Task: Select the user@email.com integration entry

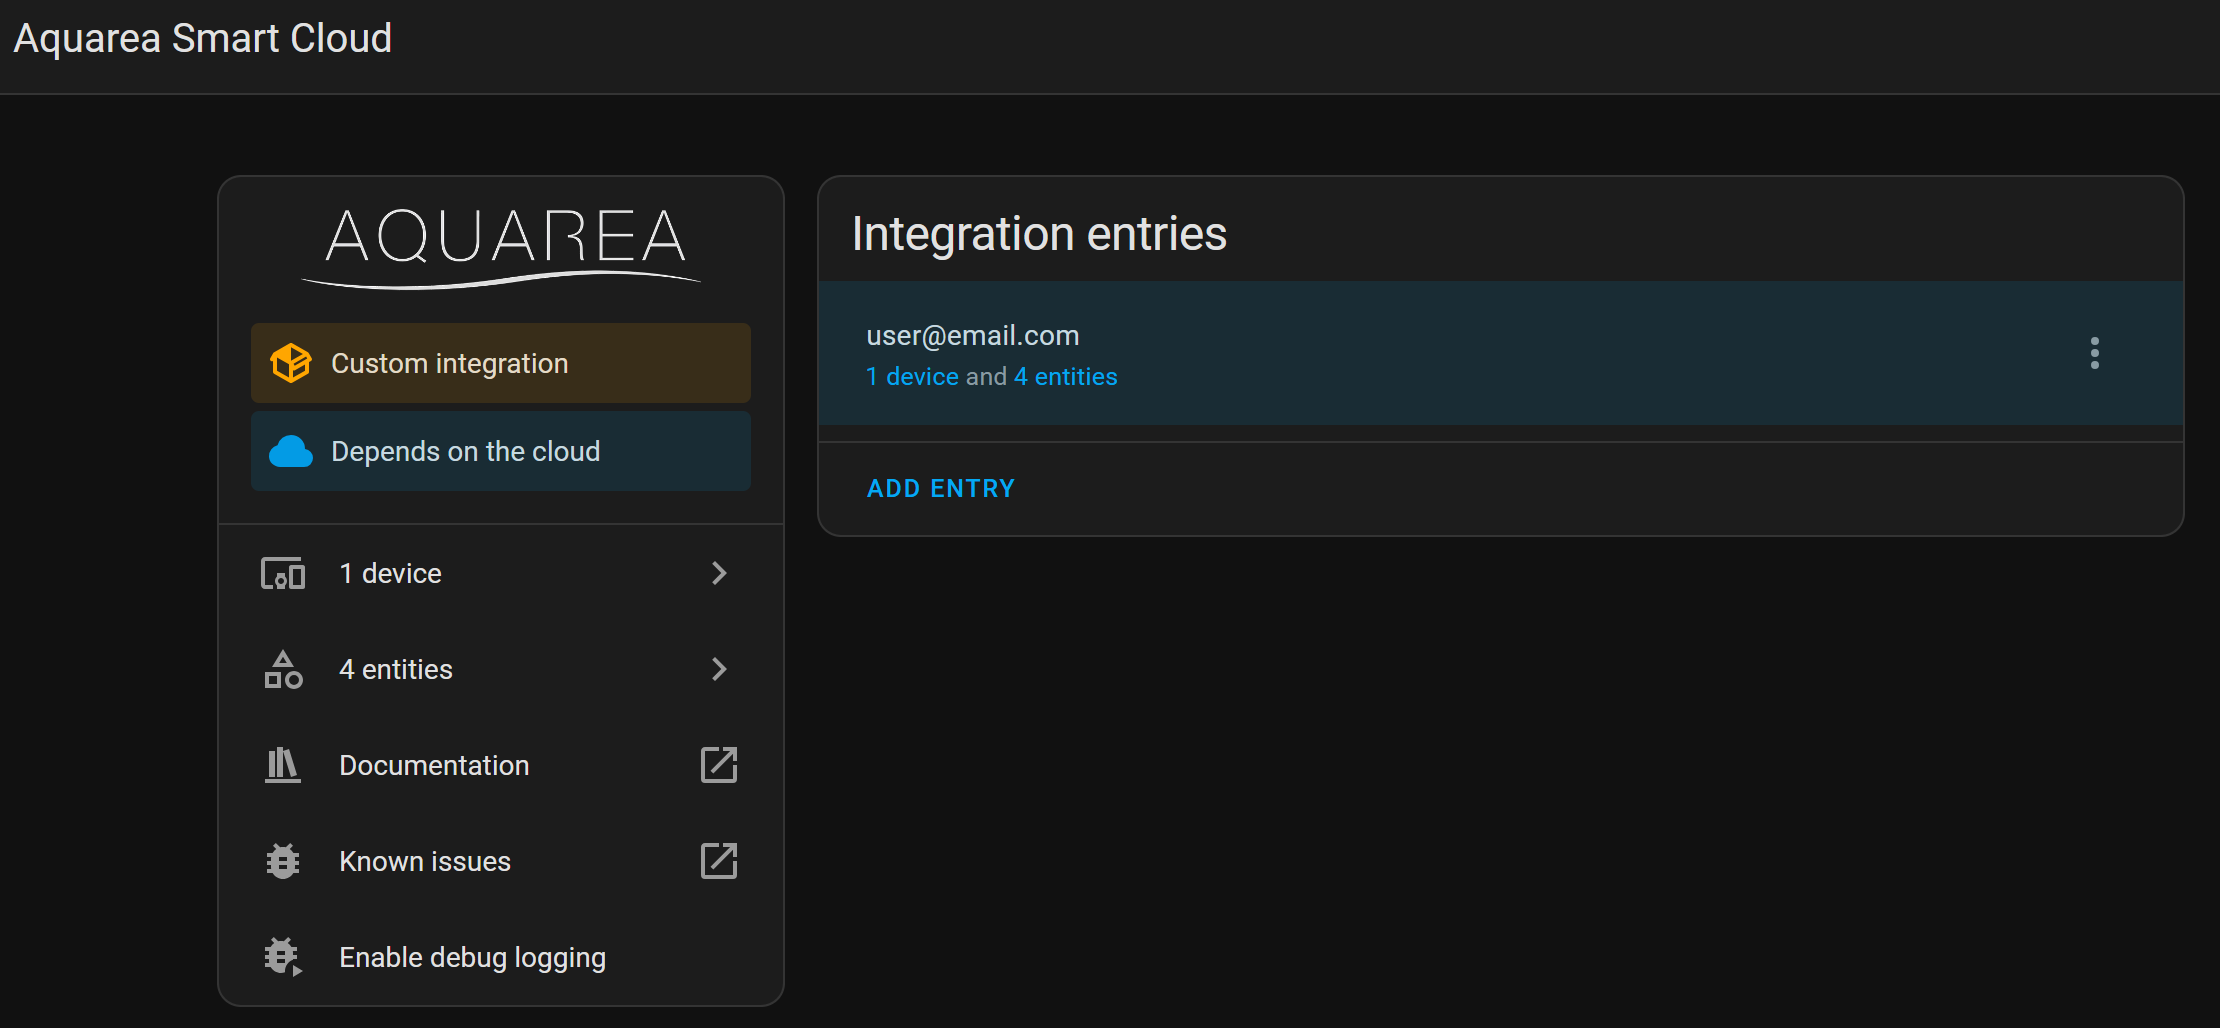Action: point(1400,354)
